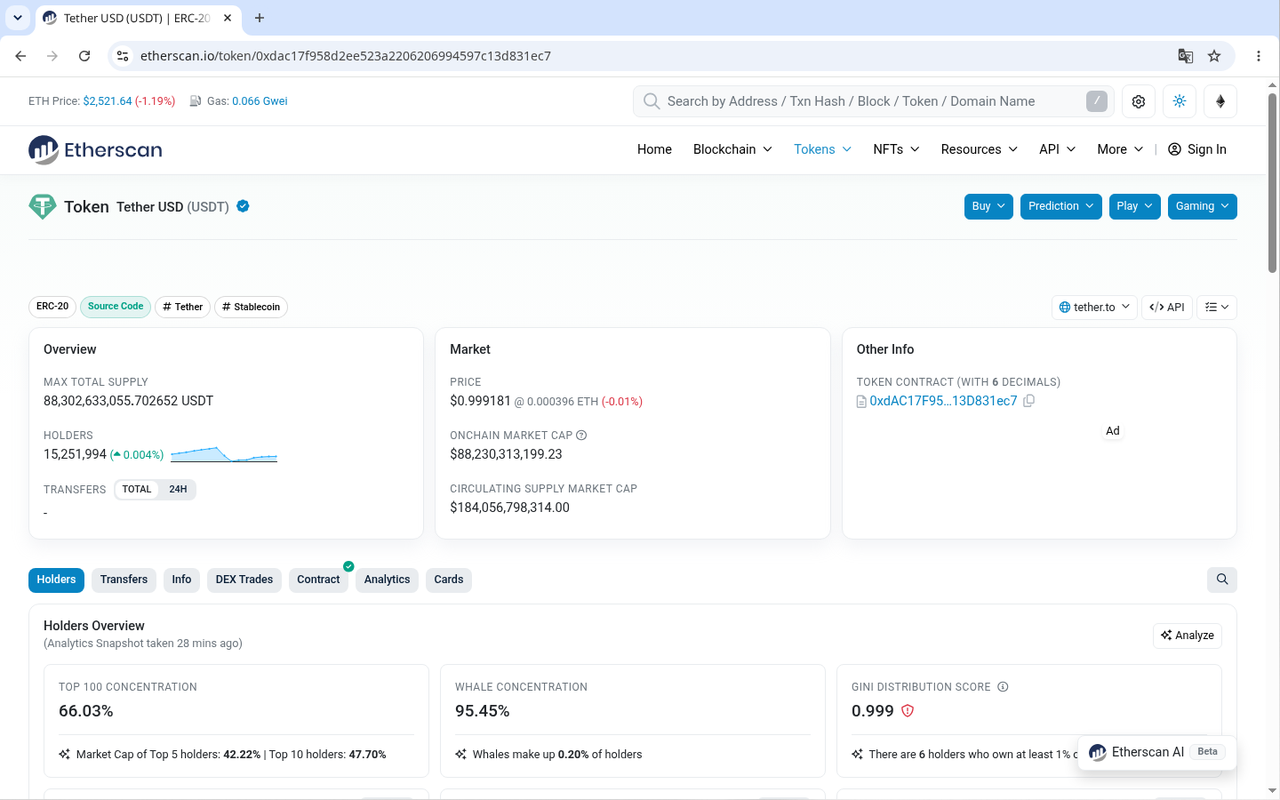
Task: Click the red Gini warning shield icon
Action: (x=908, y=711)
